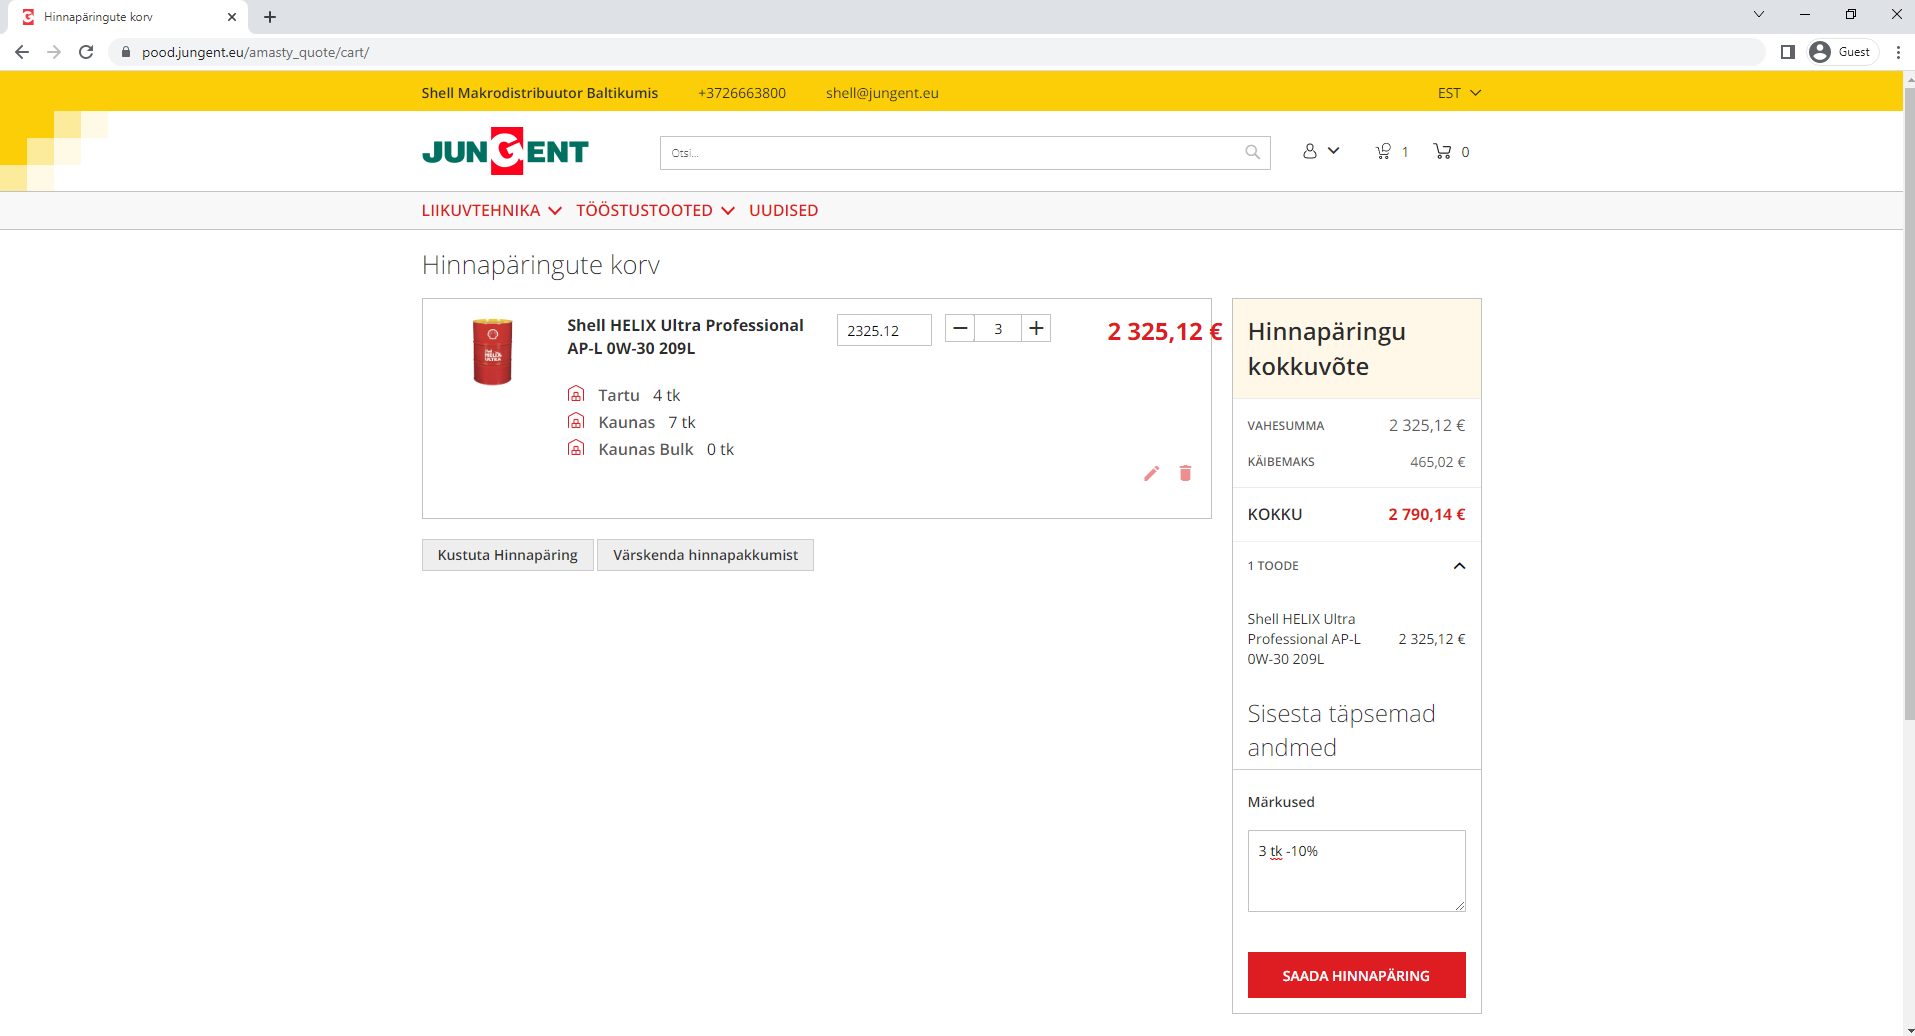Click the search magnifier icon

click(x=1252, y=152)
